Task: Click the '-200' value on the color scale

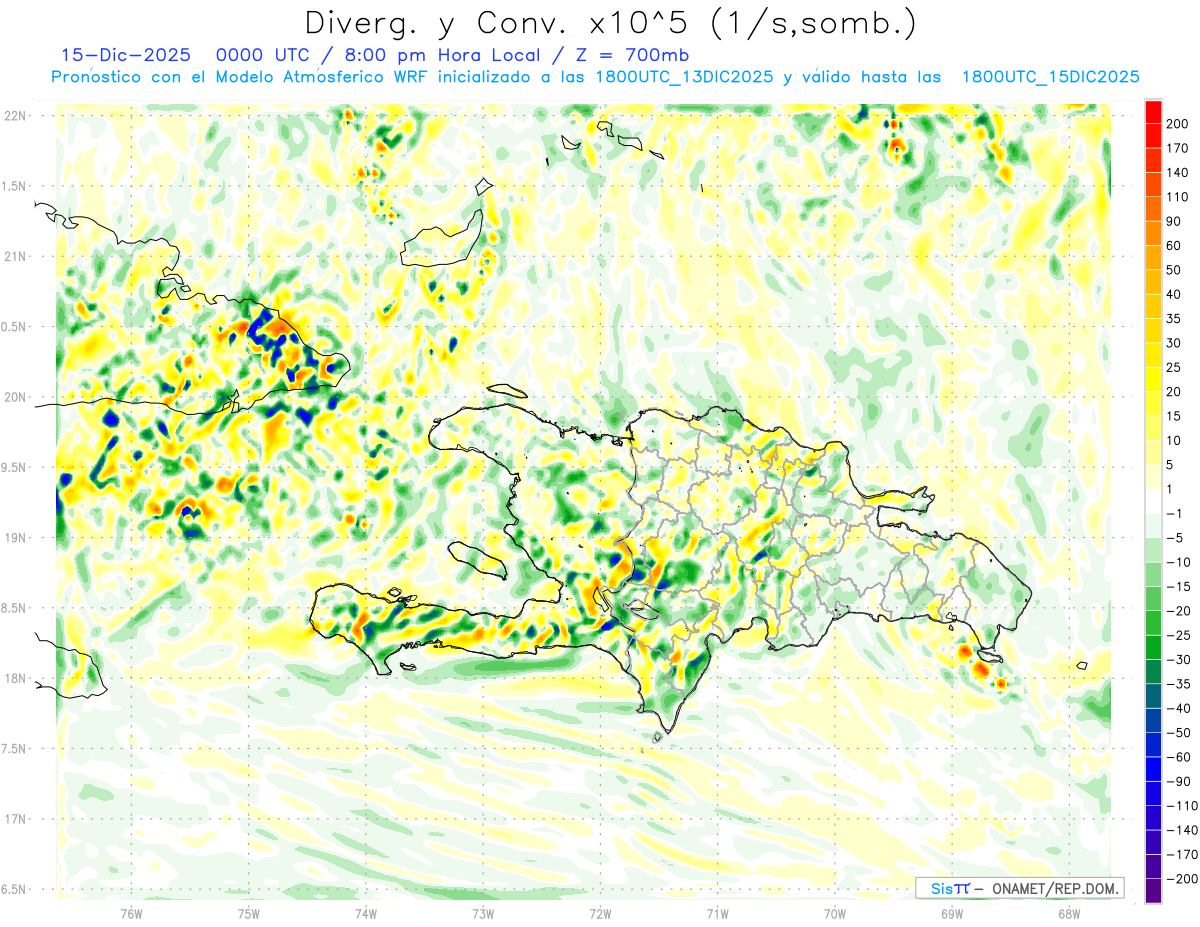Action: point(1184,879)
